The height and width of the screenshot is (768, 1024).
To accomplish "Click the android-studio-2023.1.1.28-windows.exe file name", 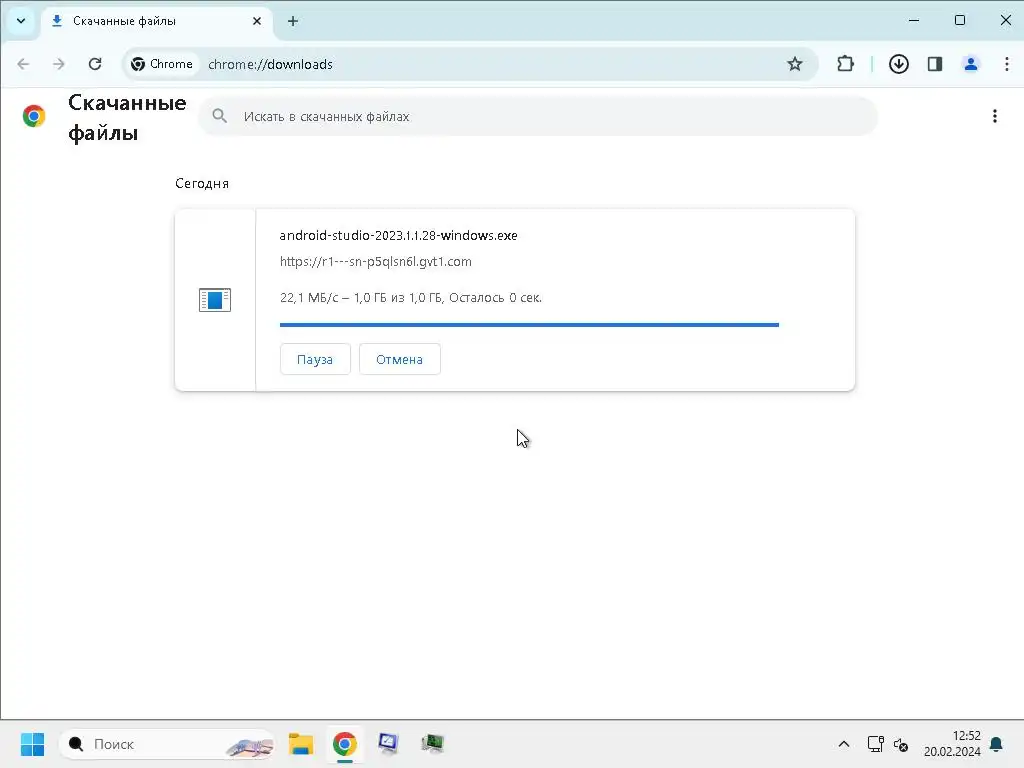I will click(x=398, y=236).
